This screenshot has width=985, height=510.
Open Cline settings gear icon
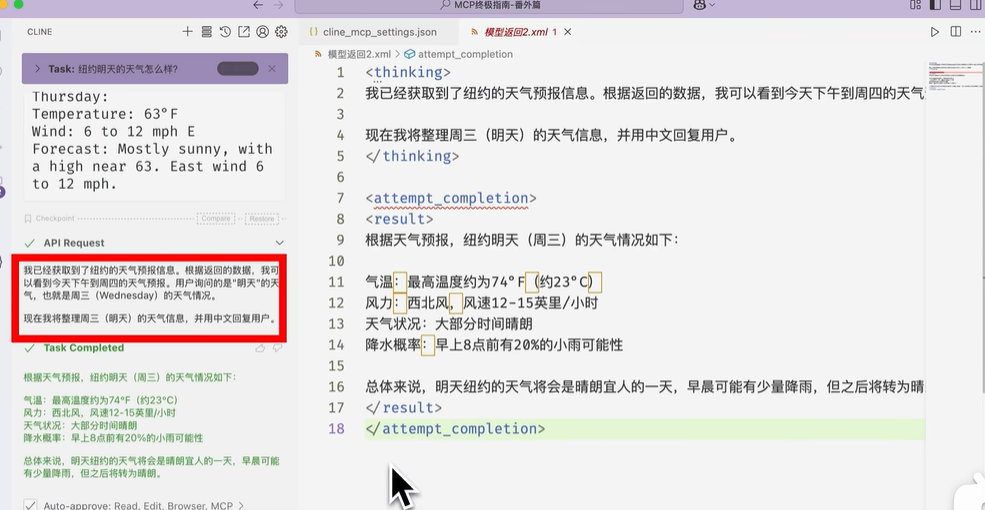pos(281,31)
